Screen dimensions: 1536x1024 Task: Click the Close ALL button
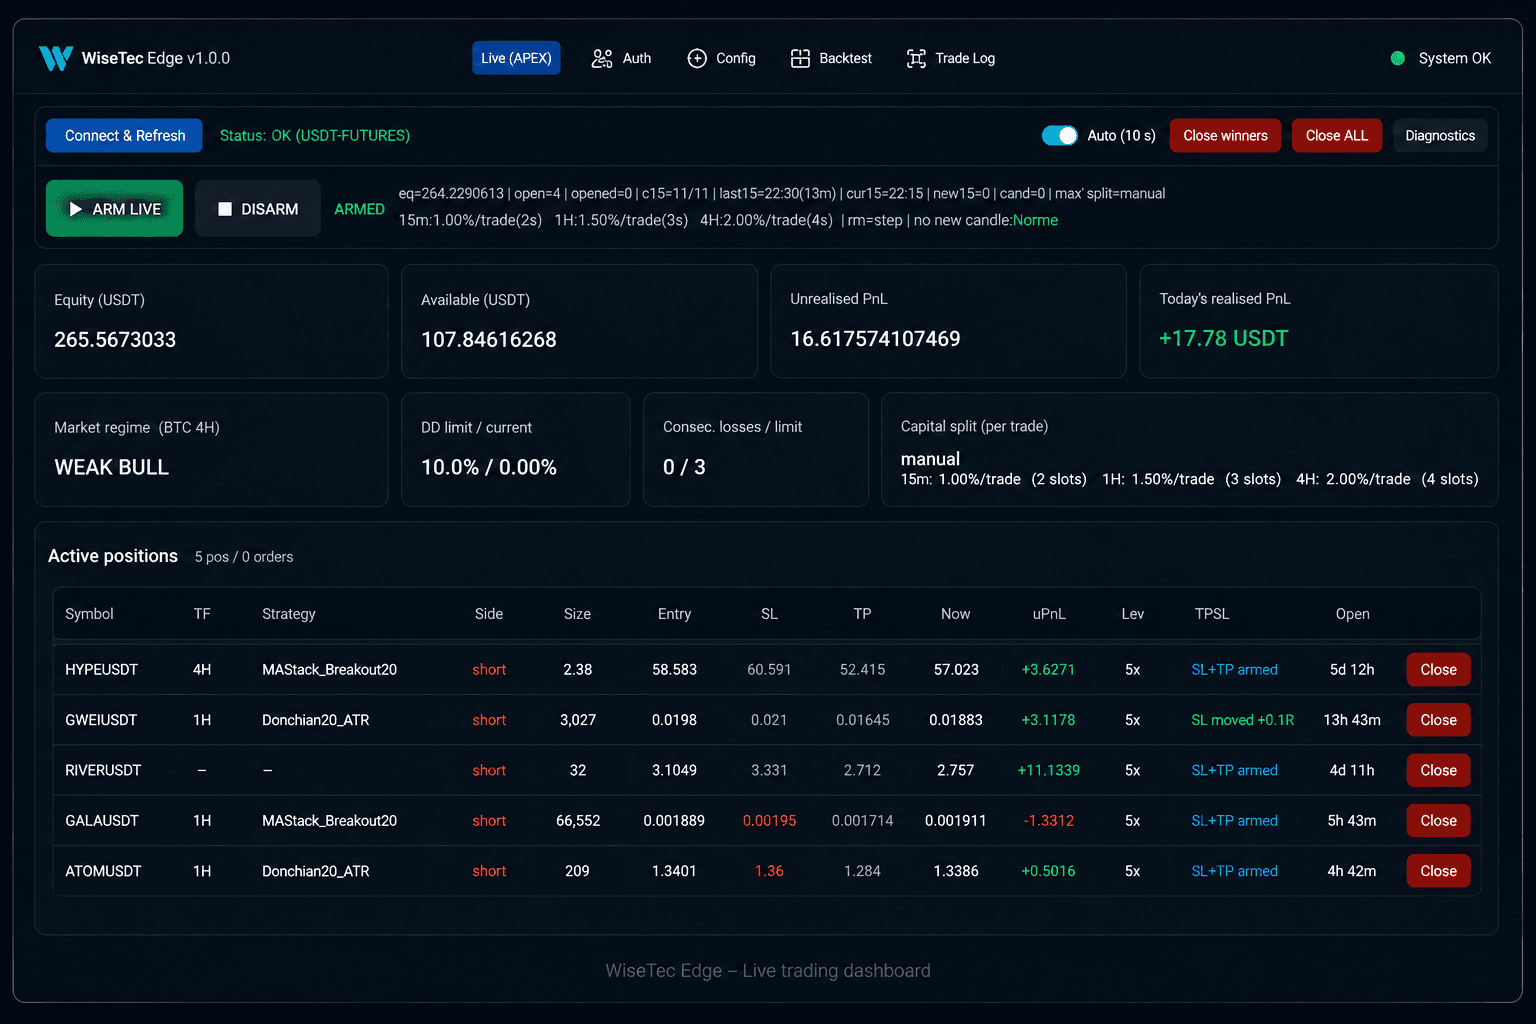[1336, 135]
